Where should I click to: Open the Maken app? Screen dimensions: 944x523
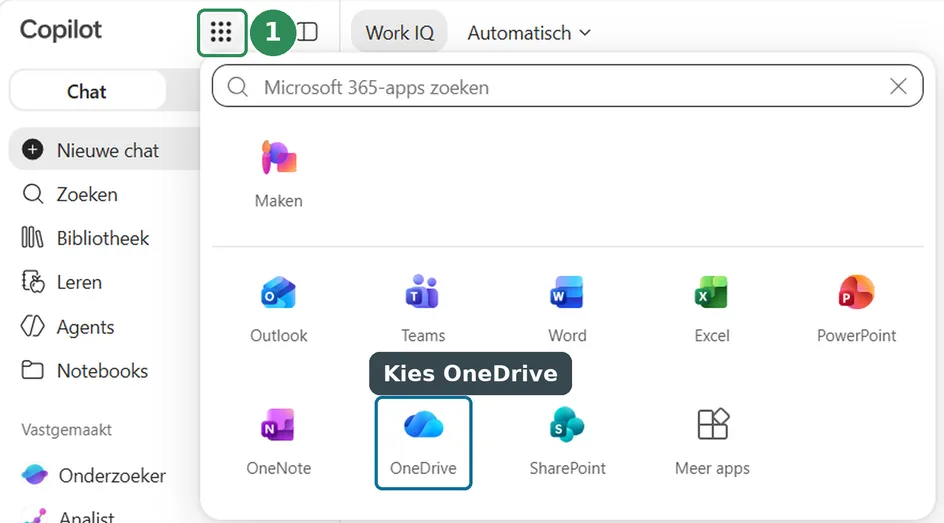pos(278,174)
